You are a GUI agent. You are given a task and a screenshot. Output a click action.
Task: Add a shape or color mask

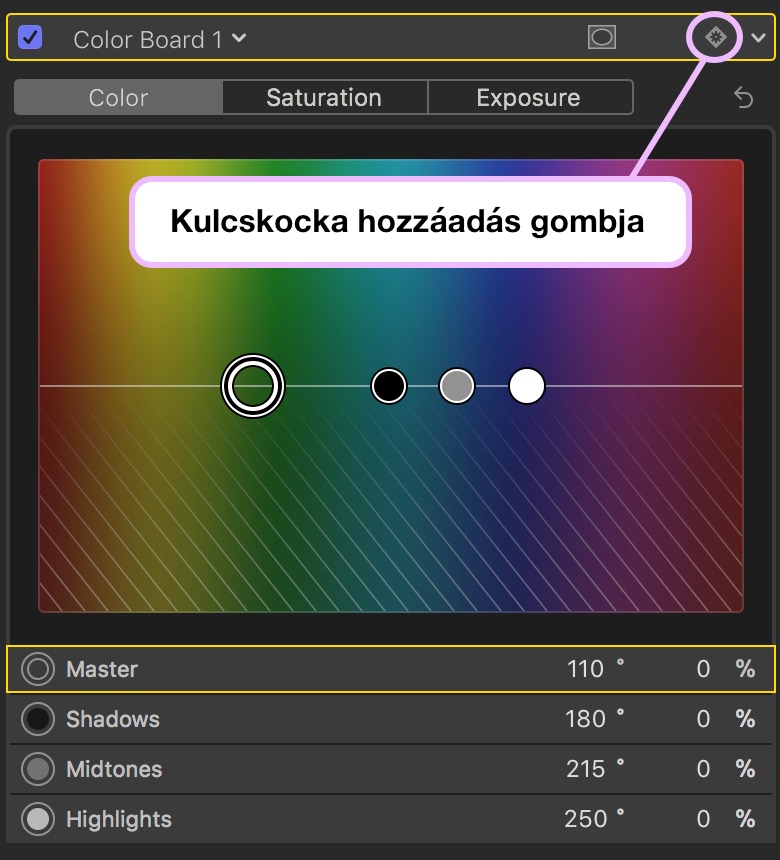coord(602,37)
